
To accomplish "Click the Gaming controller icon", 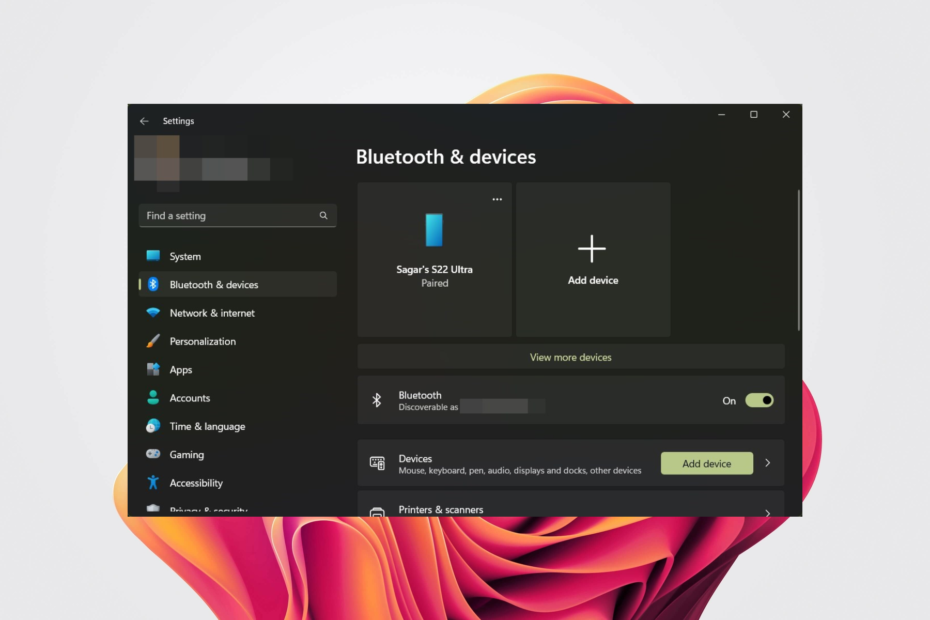I will pyautogui.click(x=155, y=454).
